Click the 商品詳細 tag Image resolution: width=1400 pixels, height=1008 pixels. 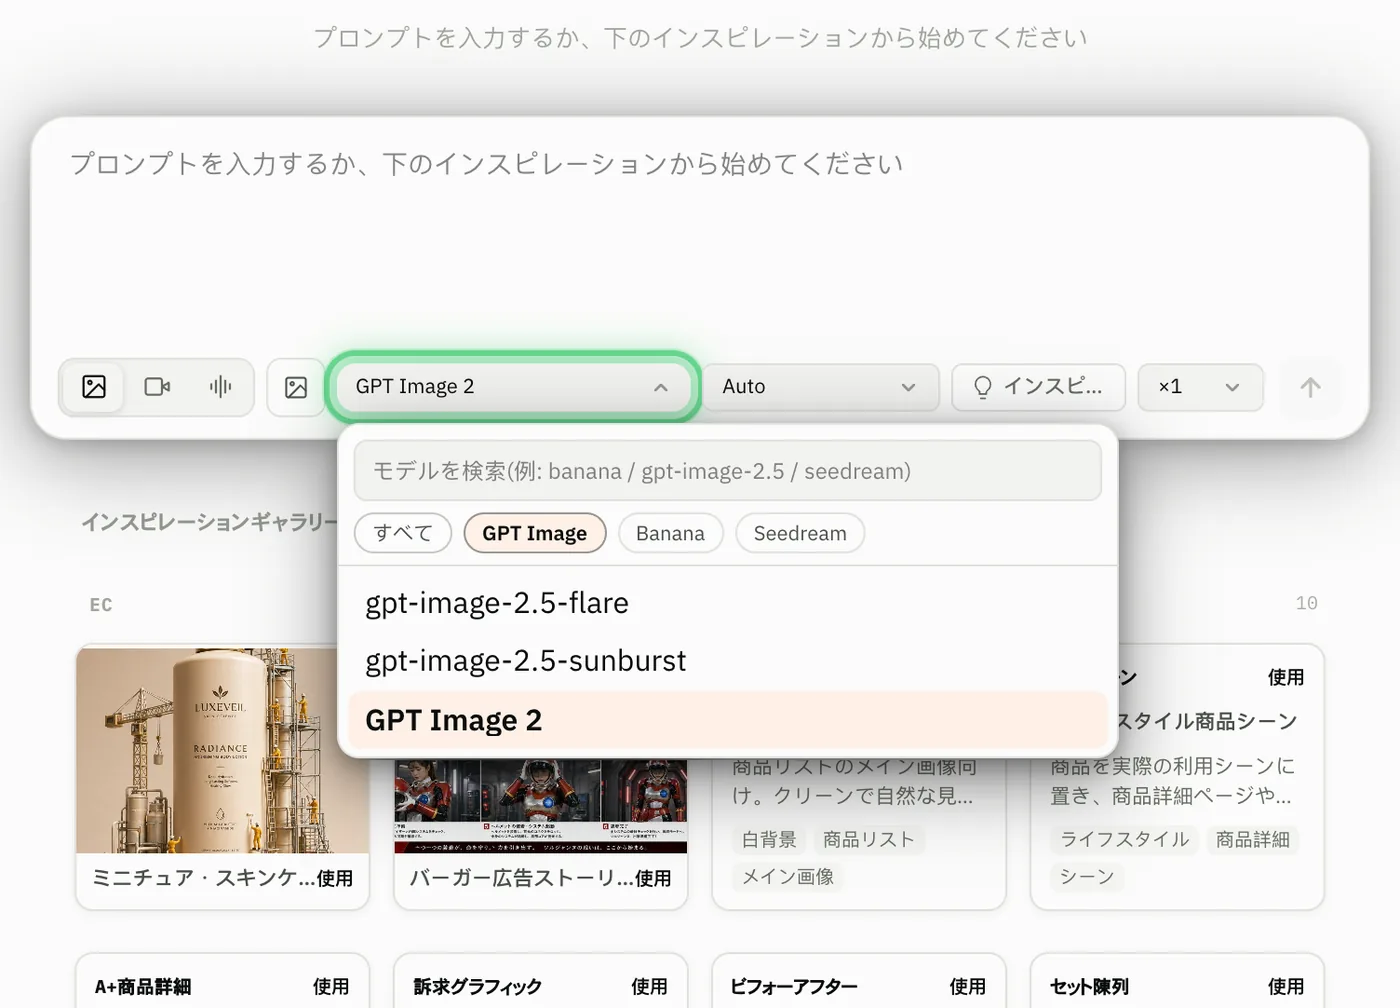point(1253,840)
